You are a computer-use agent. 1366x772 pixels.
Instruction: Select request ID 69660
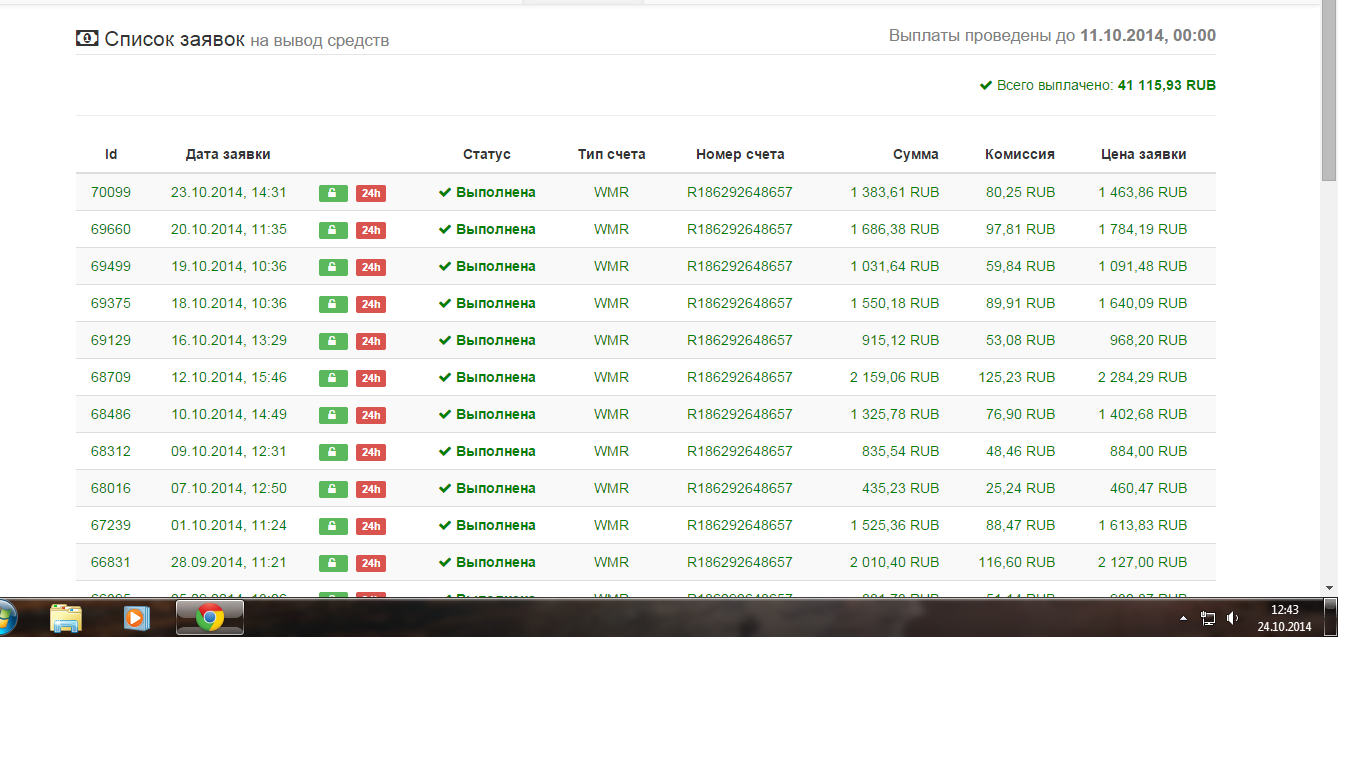(x=111, y=229)
